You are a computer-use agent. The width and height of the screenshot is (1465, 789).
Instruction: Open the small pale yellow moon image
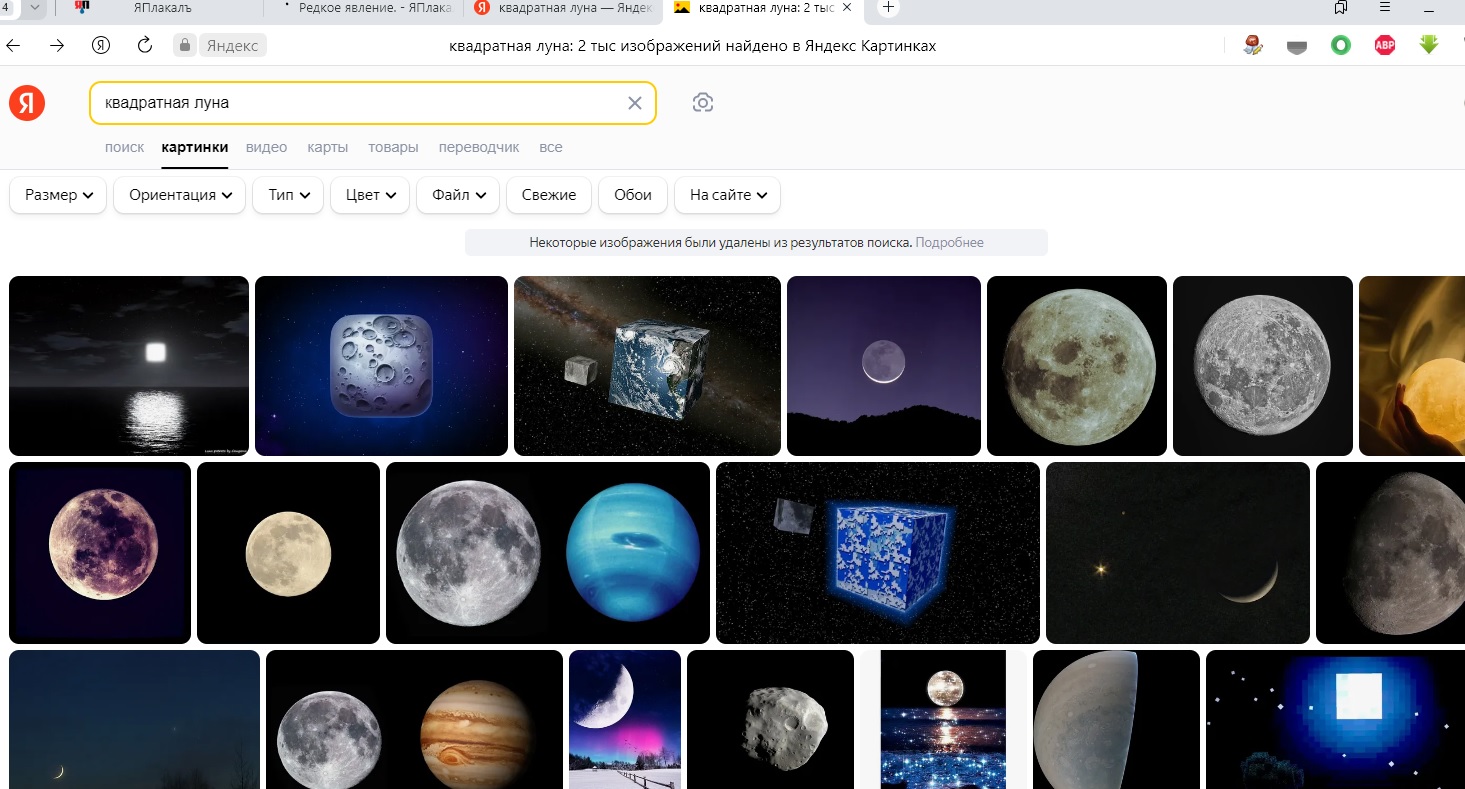(288, 553)
